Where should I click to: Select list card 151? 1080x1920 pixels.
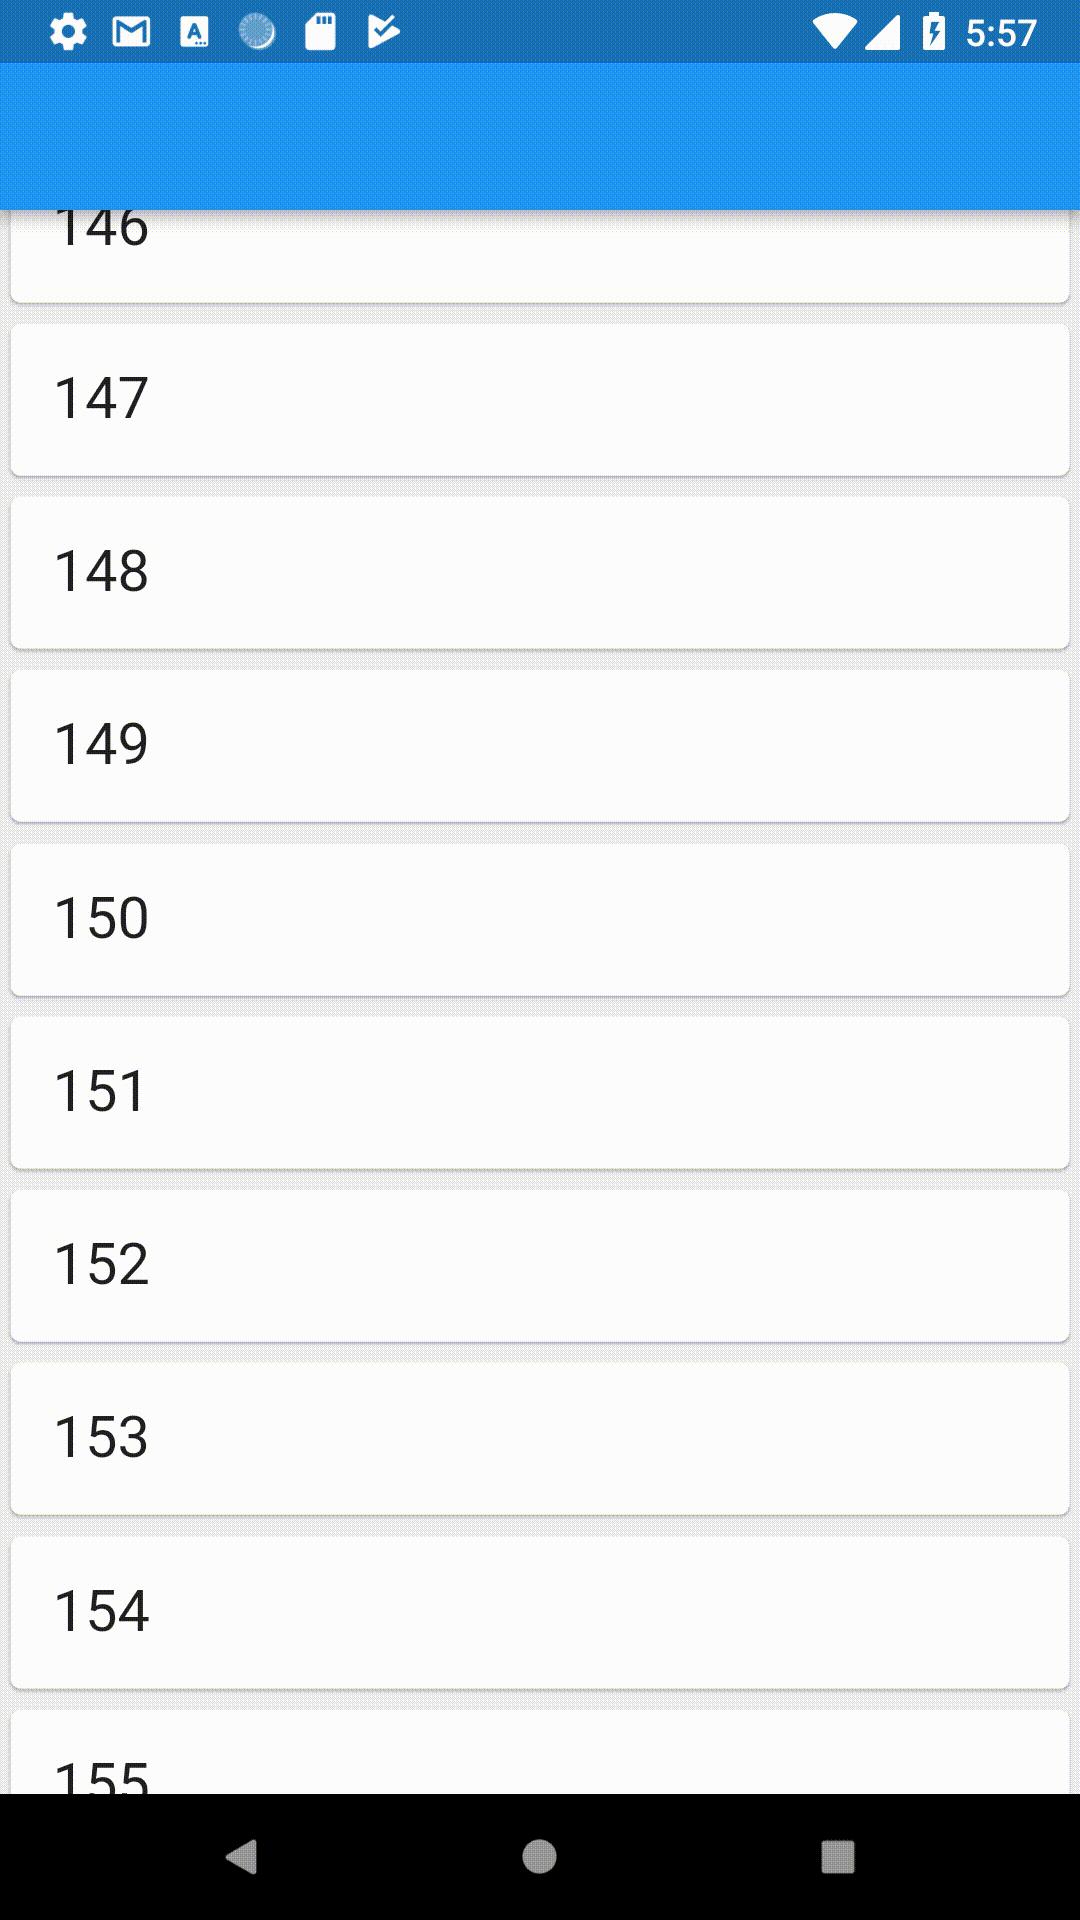point(540,1092)
